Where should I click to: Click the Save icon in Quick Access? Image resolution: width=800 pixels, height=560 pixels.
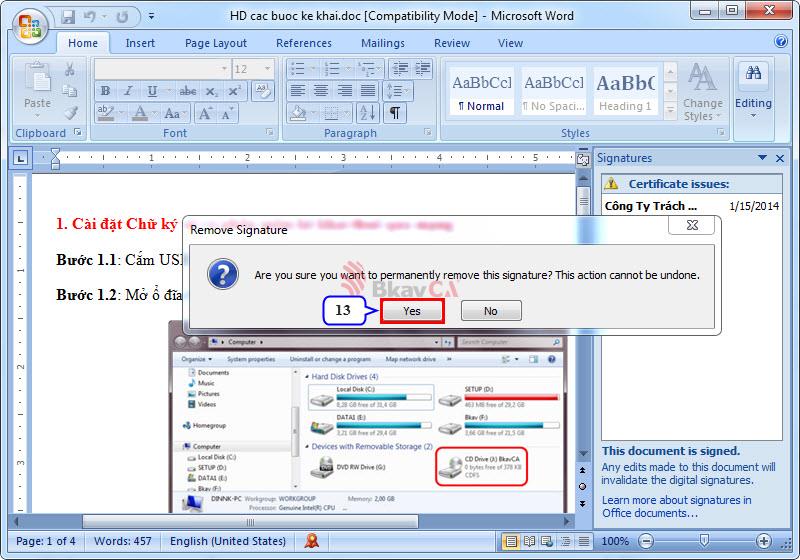pos(68,17)
